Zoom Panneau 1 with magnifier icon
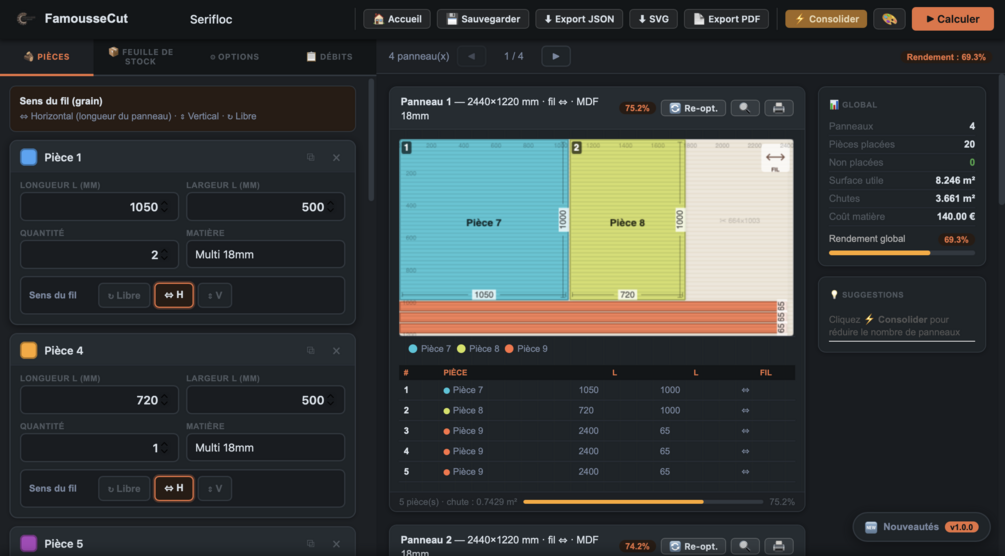The width and height of the screenshot is (1005, 556). coord(745,108)
